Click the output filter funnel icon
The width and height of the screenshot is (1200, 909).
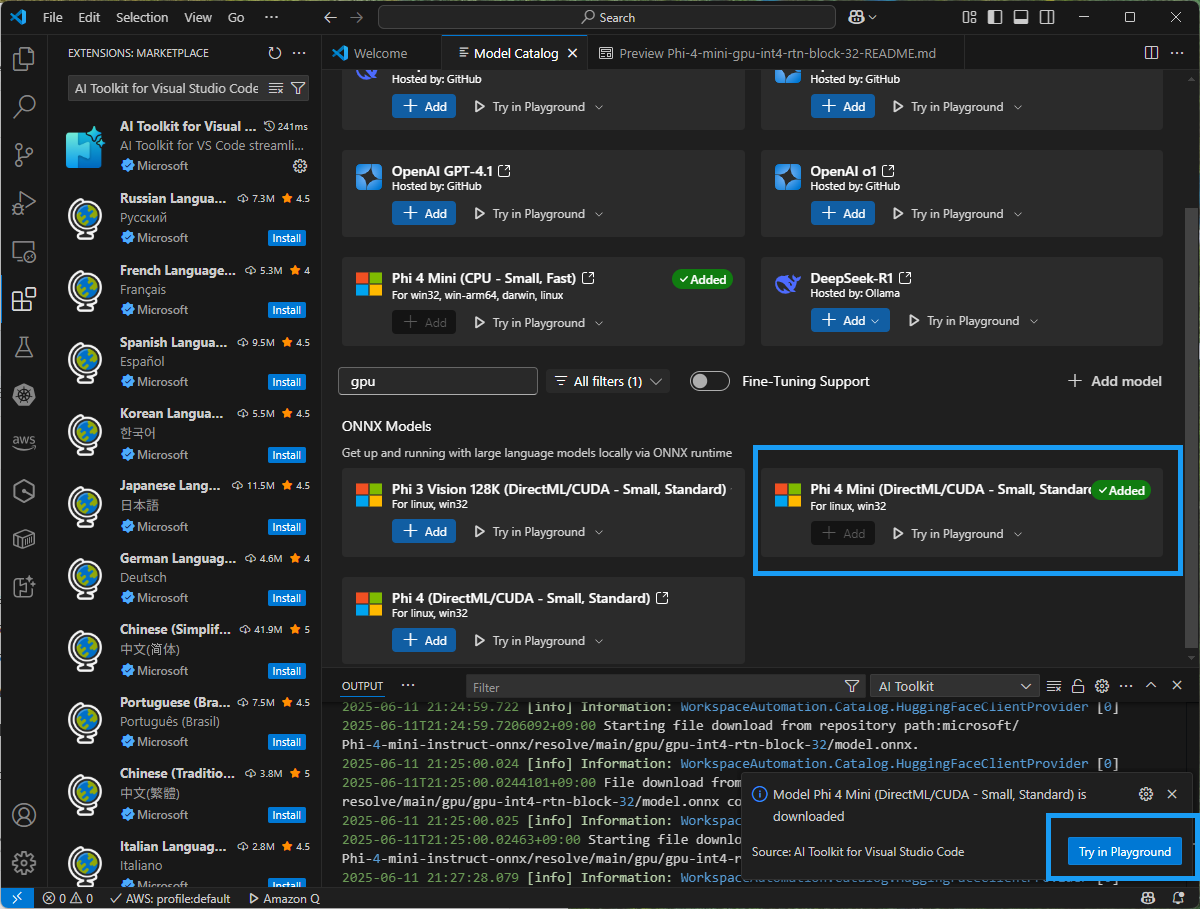pyautogui.click(x=852, y=686)
